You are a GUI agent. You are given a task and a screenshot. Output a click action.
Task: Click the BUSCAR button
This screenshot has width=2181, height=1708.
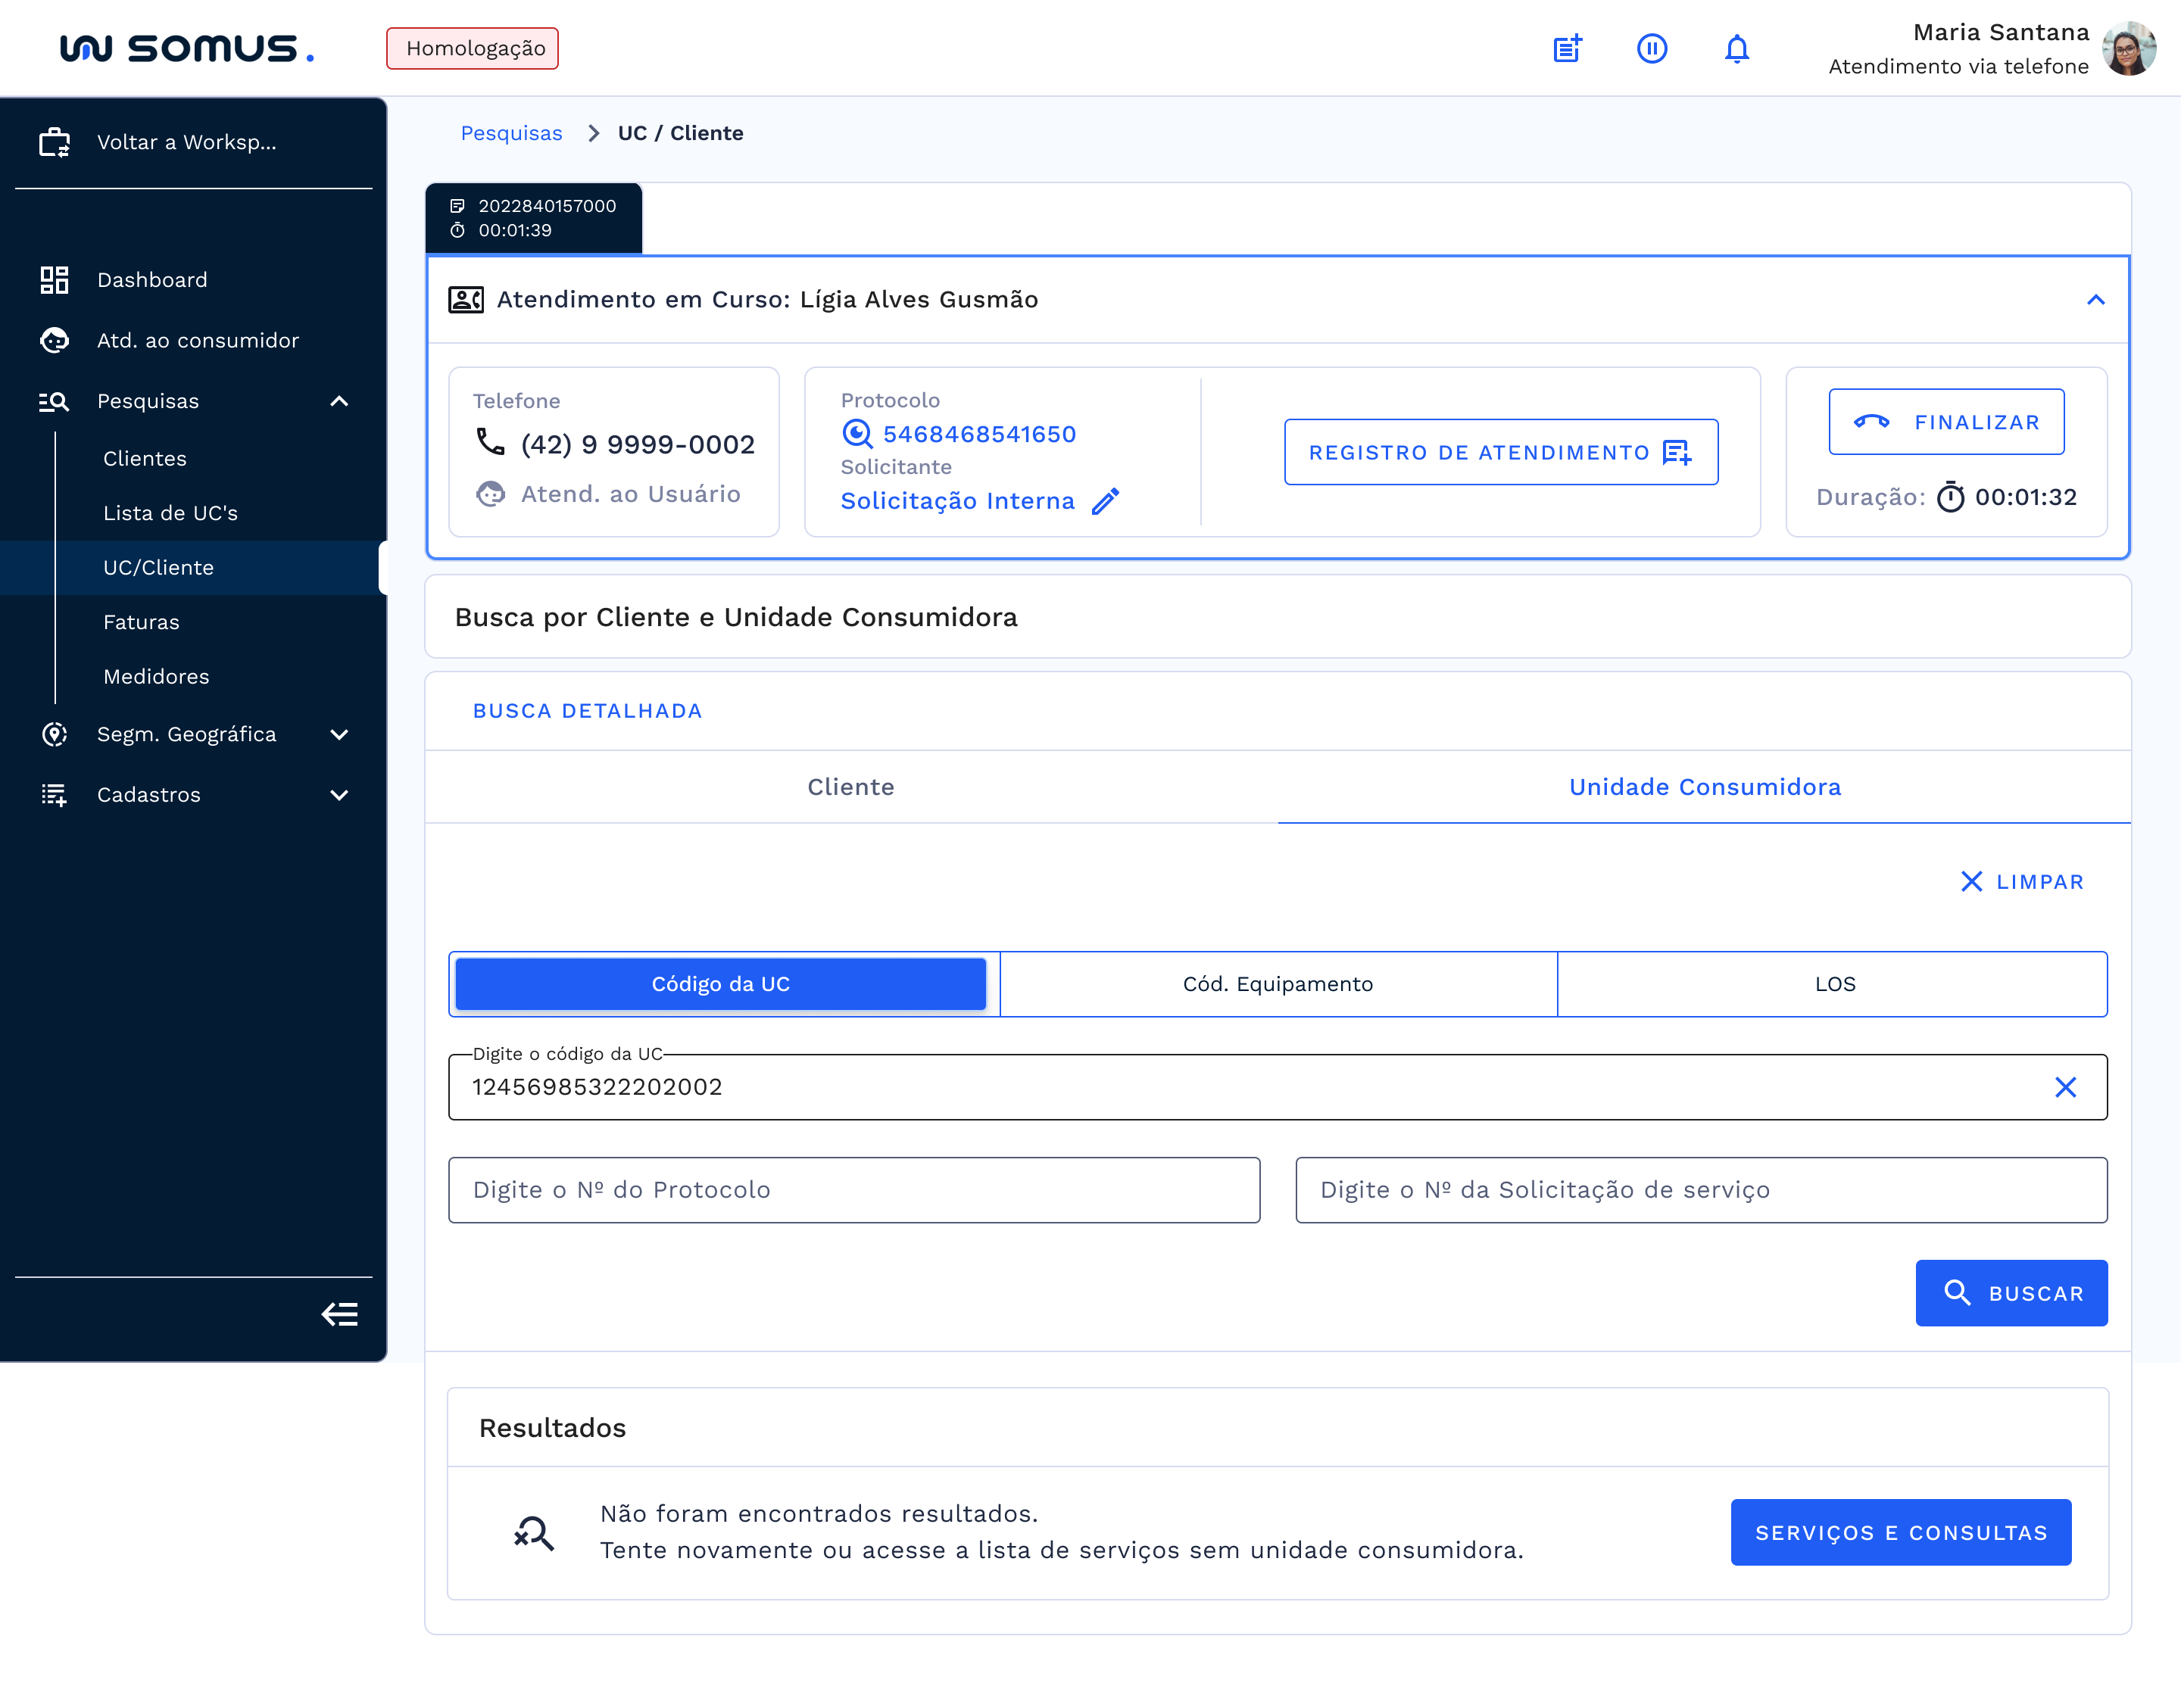[x=2011, y=1293]
